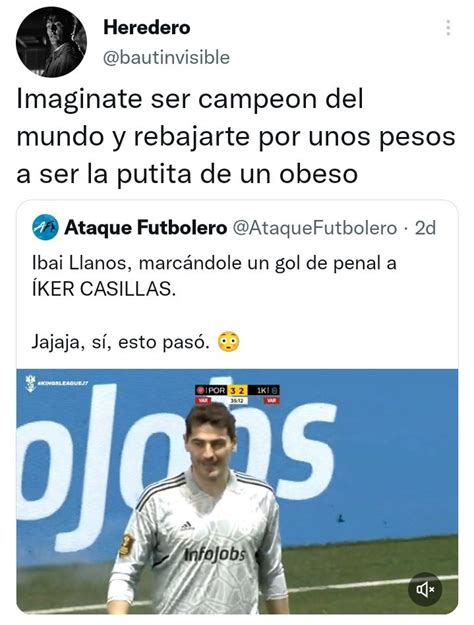Play the embedded goalkeeper video
The width and height of the screenshot is (474, 625).
pos(237,491)
